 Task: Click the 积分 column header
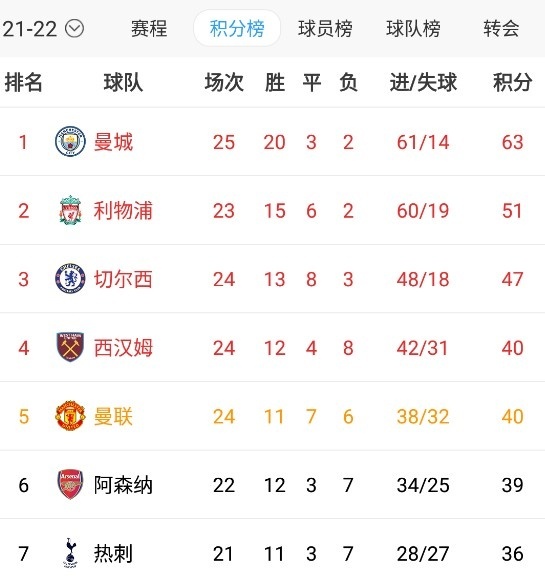click(x=512, y=82)
